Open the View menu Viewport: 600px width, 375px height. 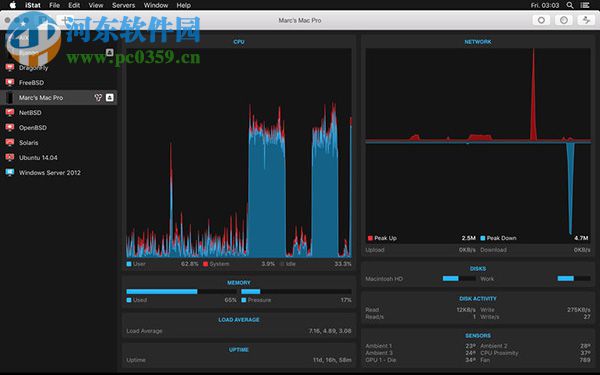click(96, 5)
